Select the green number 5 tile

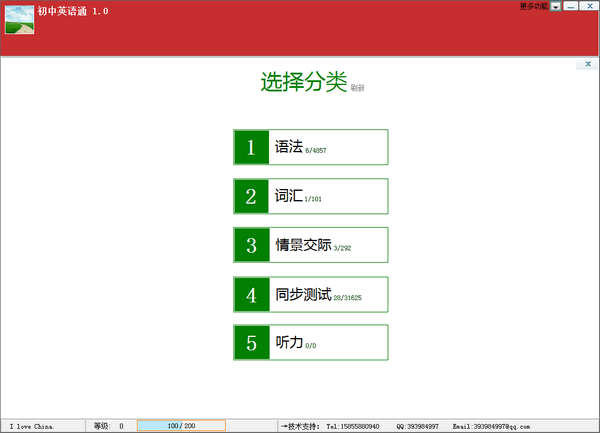tap(251, 343)
